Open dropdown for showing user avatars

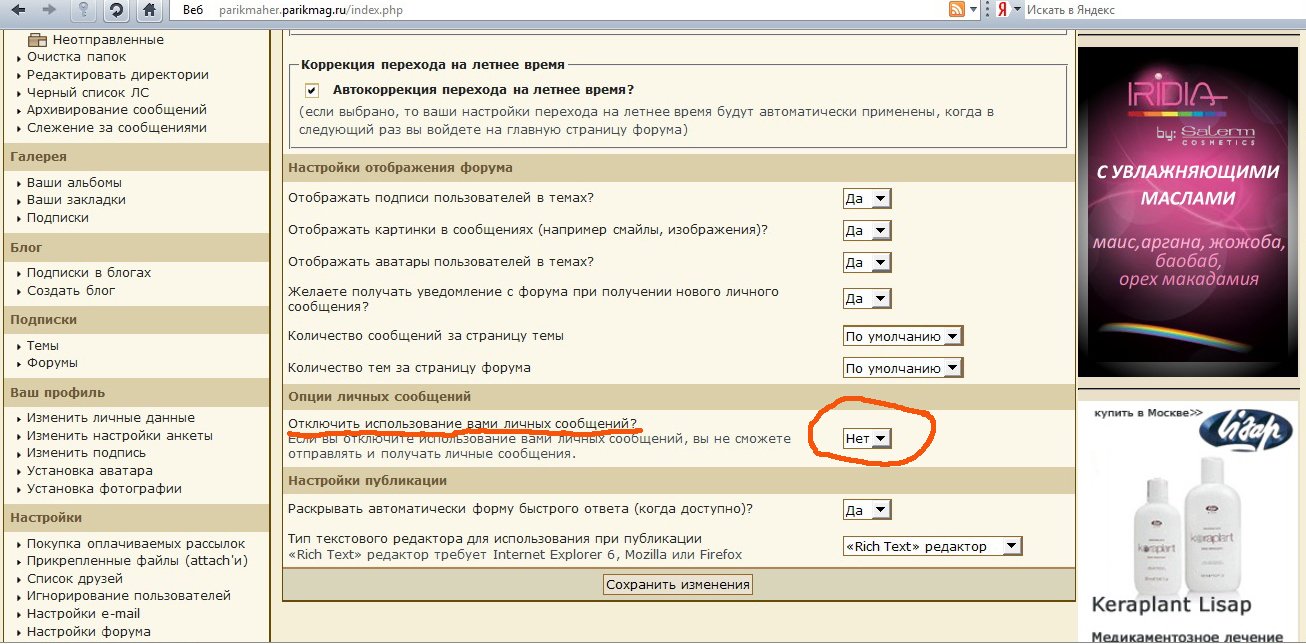pyautogui.click(x=867, y=262)
